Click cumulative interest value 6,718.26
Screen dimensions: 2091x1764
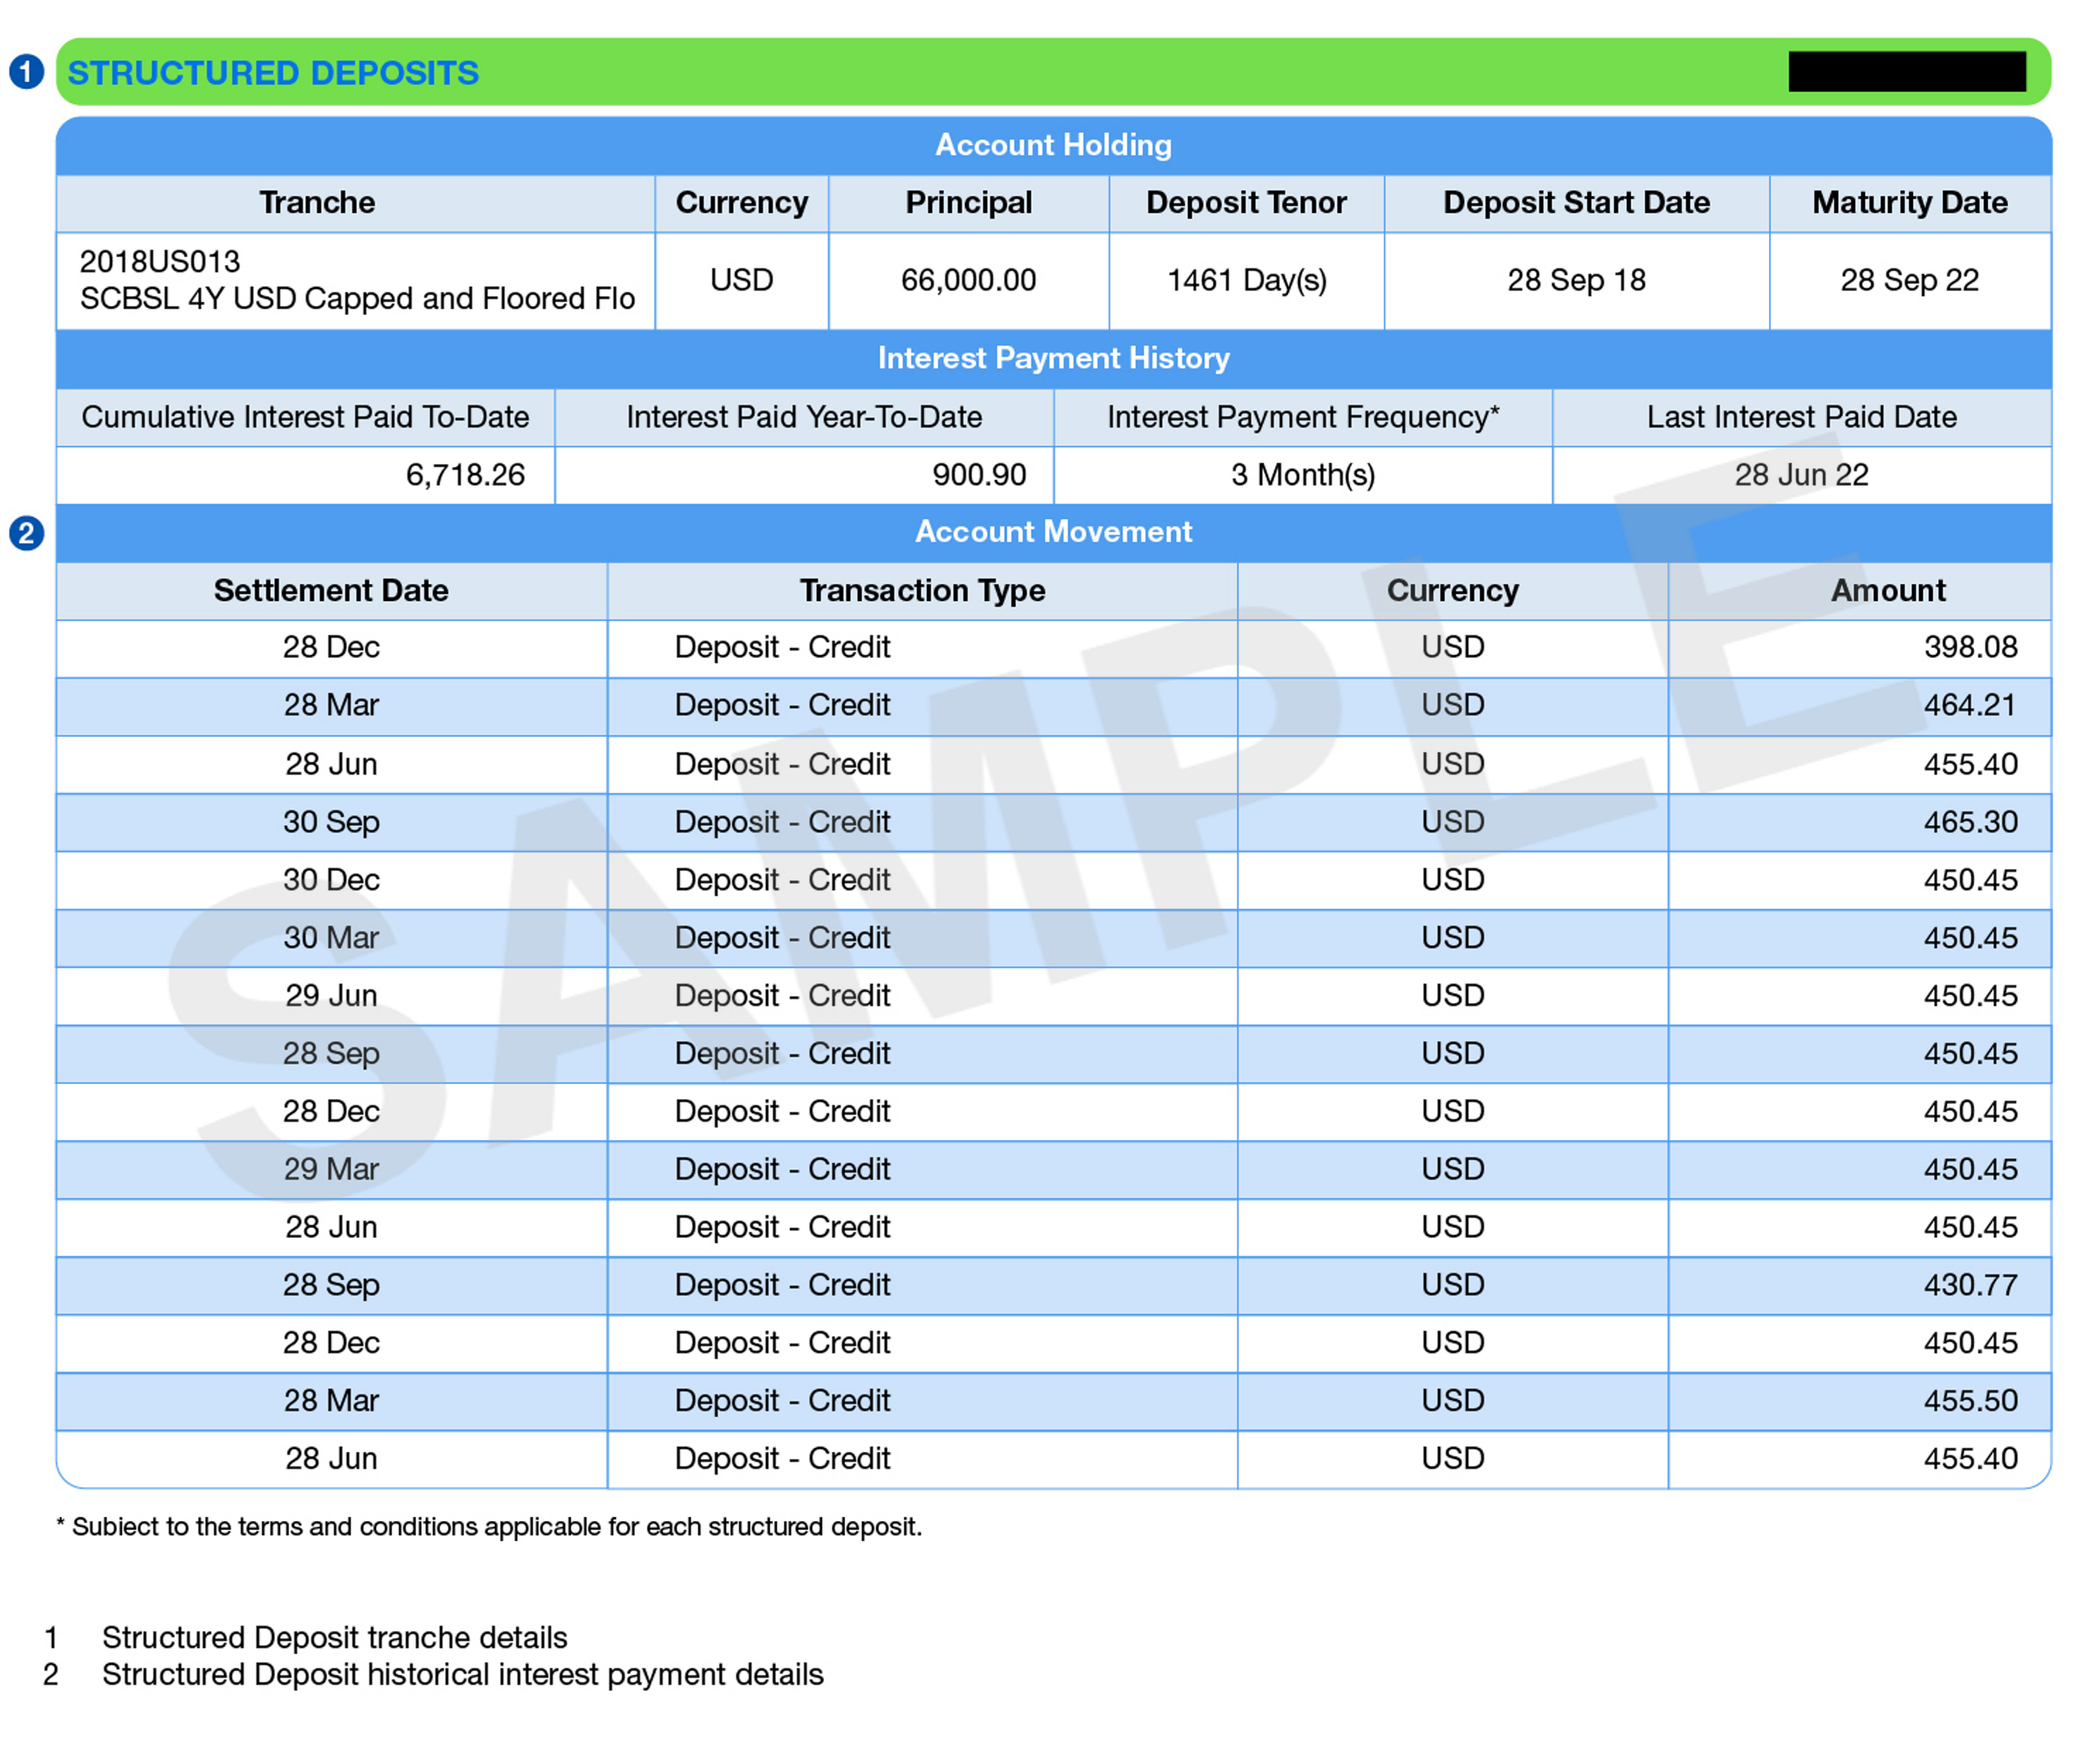point(465,475)
